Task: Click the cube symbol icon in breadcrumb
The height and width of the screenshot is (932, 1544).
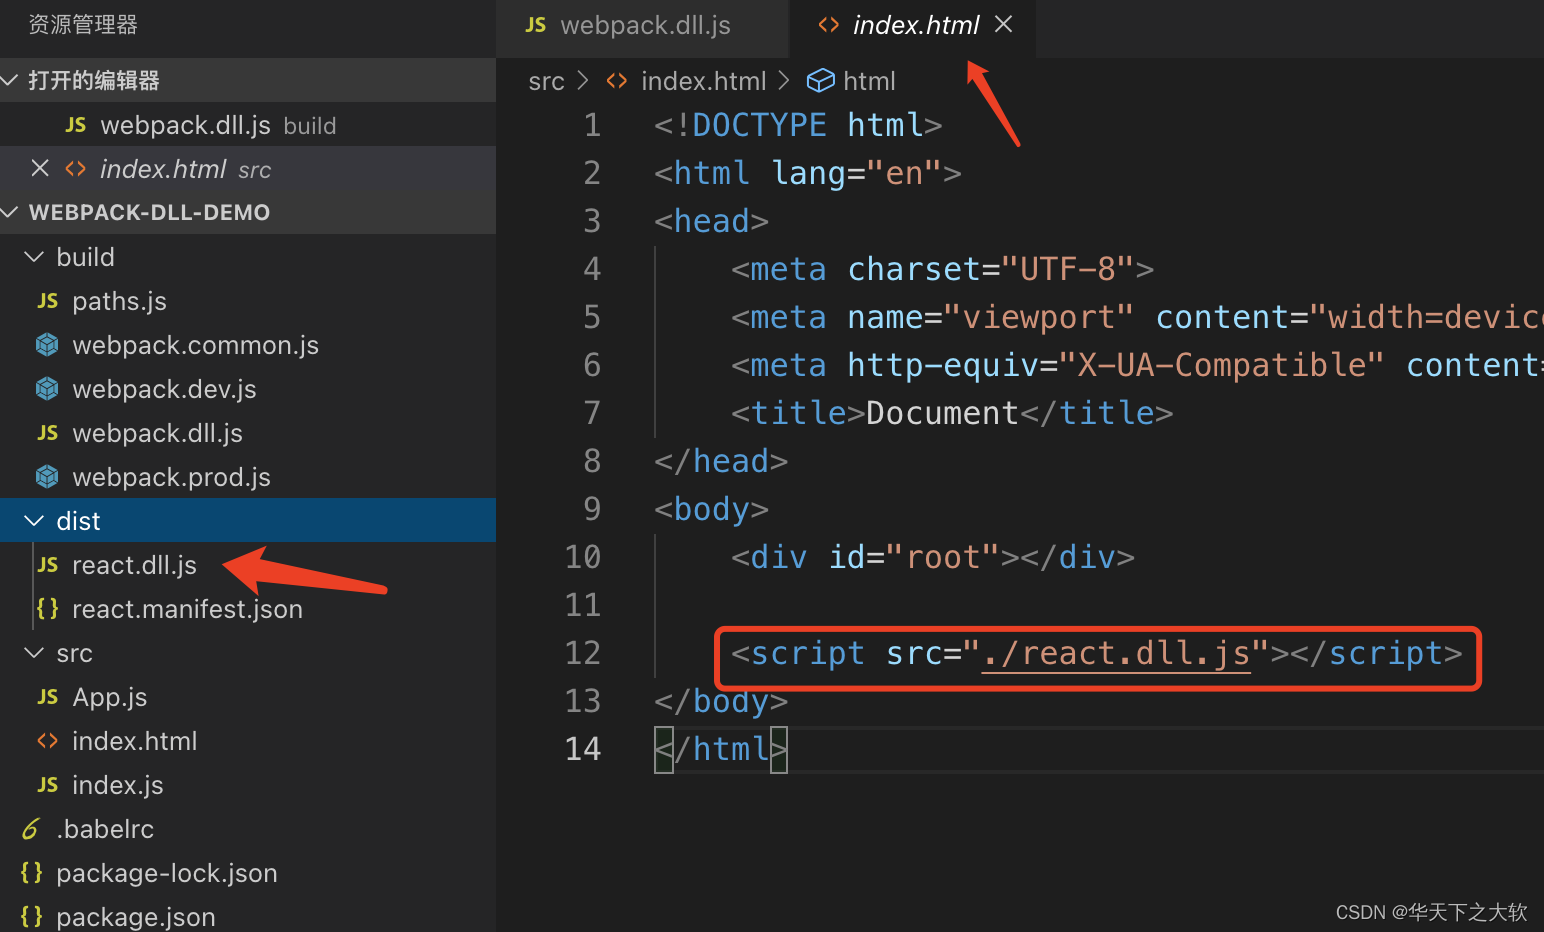Action: (820, 81)
